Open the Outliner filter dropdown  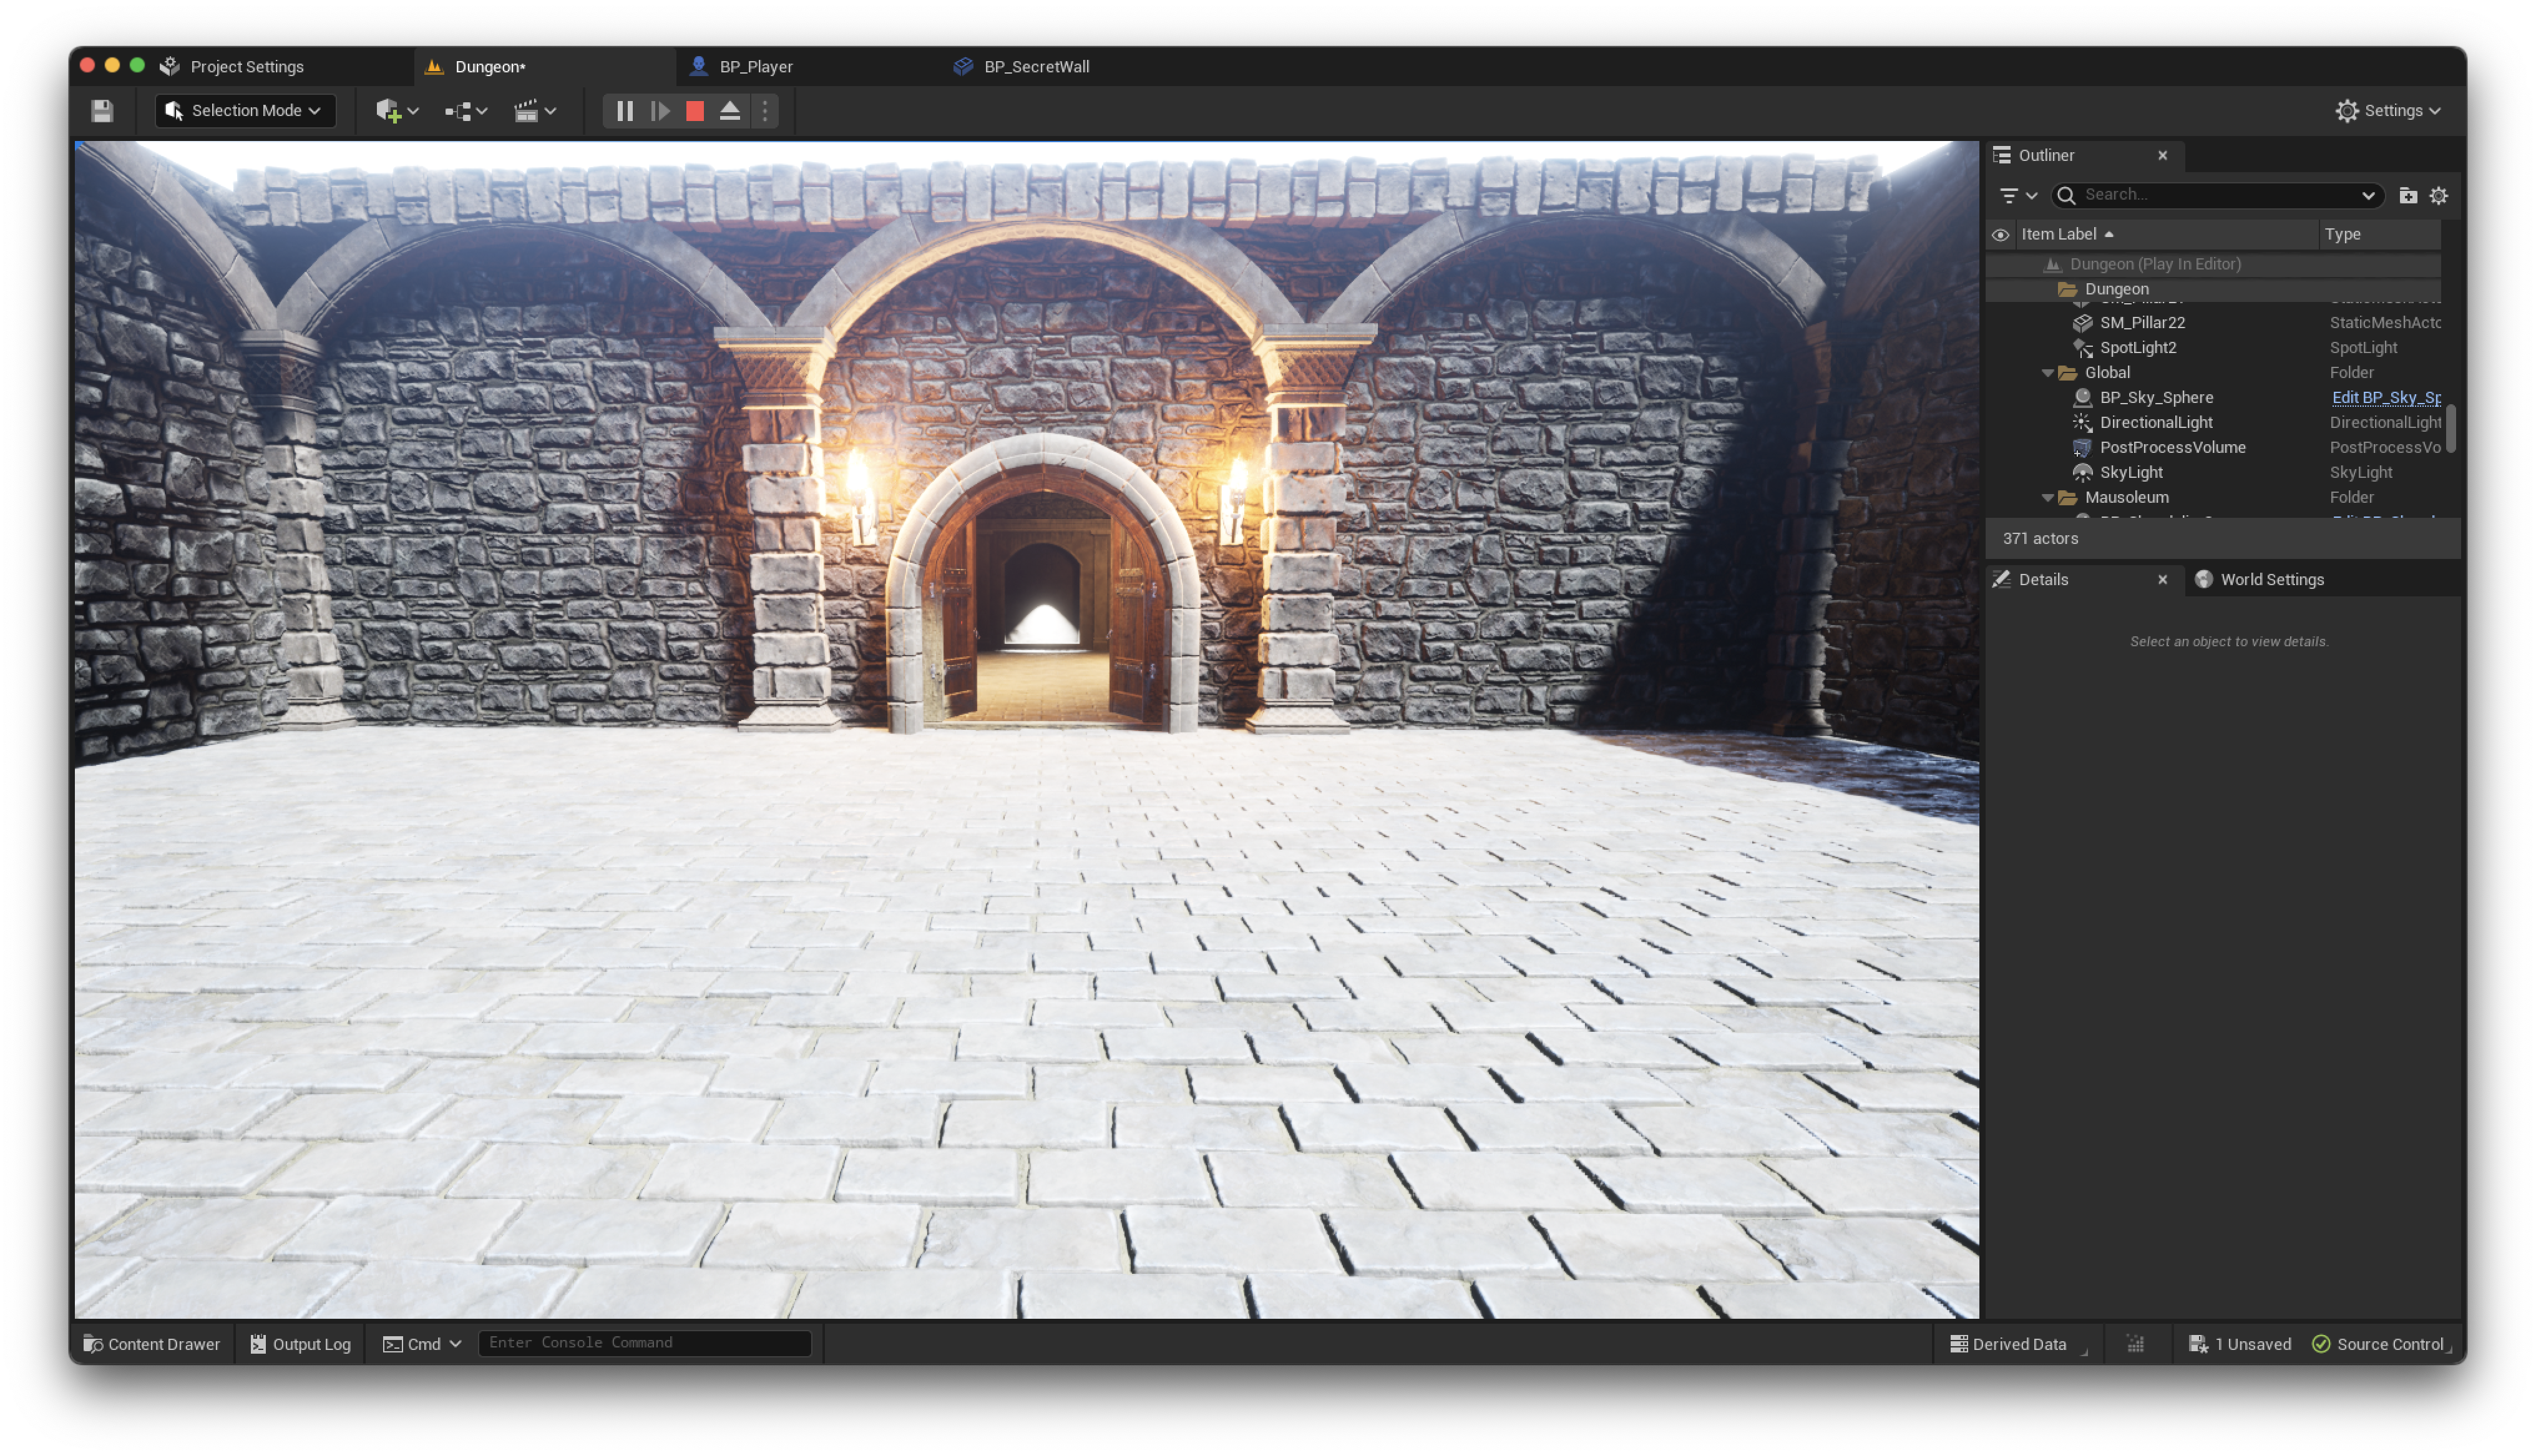point(2017,196)
